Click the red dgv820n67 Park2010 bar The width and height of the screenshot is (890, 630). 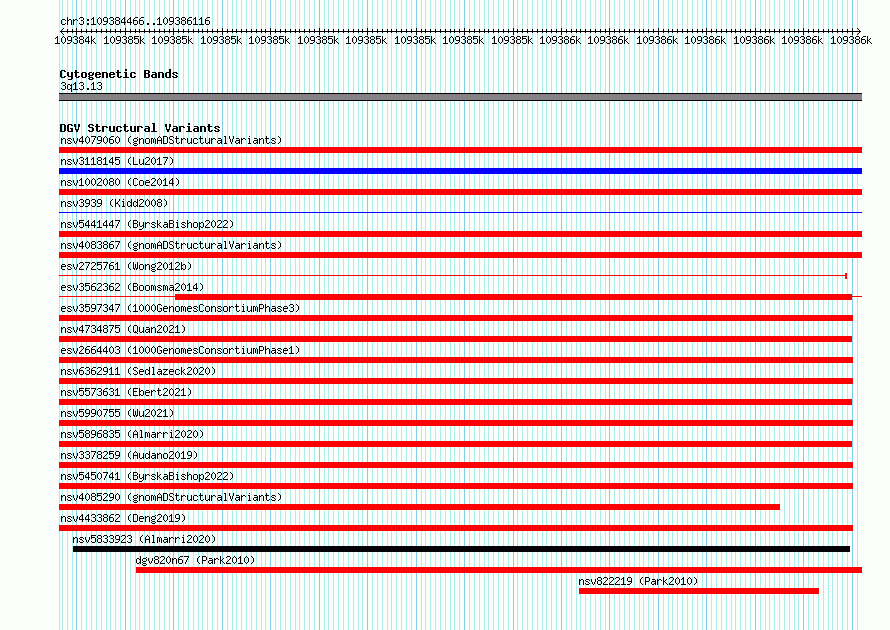click(x=499, y=570)
